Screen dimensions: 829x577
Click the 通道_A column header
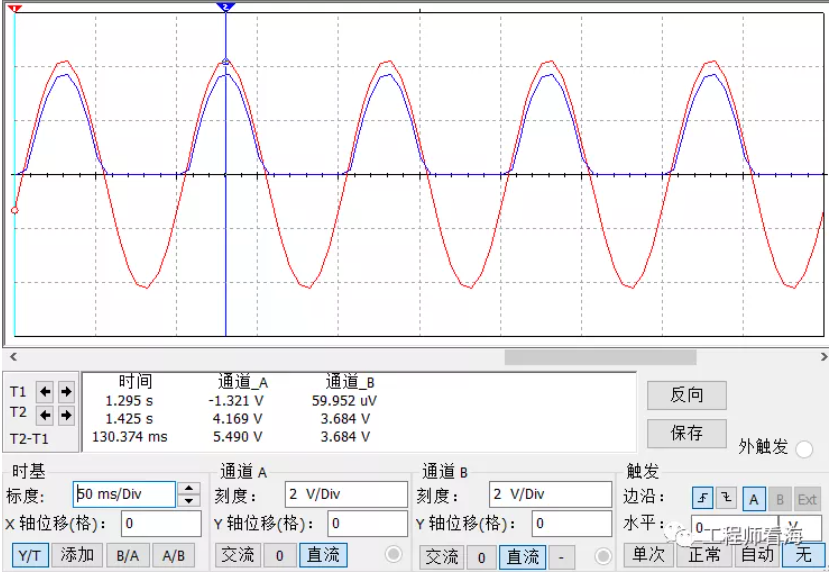coord(243,382)
